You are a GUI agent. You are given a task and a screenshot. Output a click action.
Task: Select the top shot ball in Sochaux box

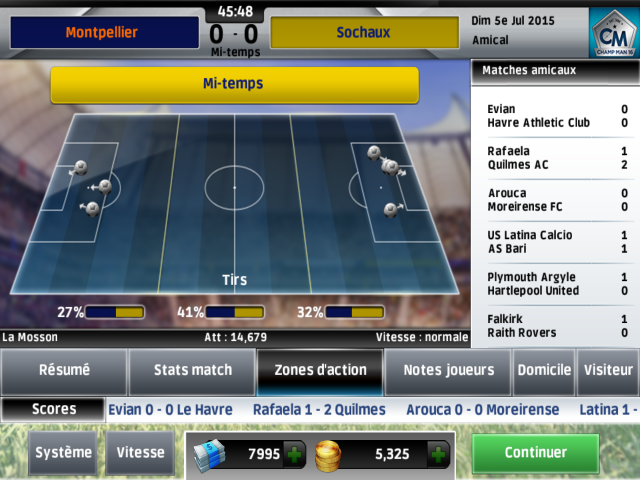point(373,153)
